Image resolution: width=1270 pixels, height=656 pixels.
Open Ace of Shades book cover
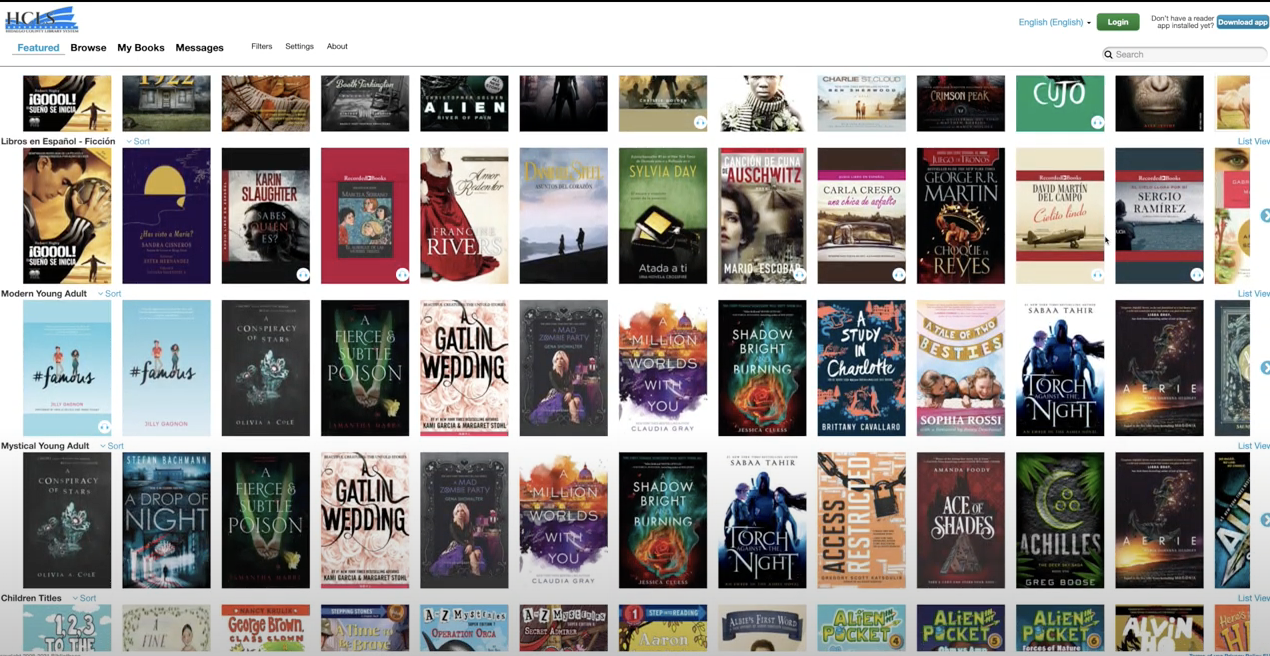pyautogui.click(x=961, y=520)
